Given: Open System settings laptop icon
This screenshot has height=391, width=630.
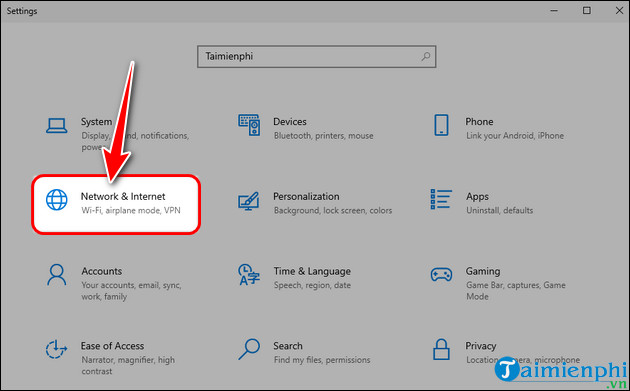Looking at the screenshot, I should pyautogui.click(x=56, y=125).
